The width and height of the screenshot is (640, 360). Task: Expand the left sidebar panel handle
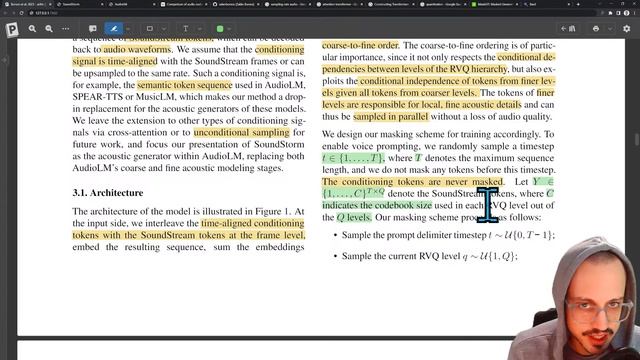point(5,60)
